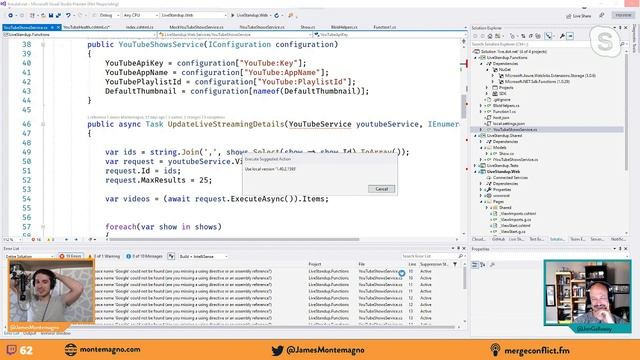Open the LiveStandup.Functions project navigation dropdown
Image resolution: width=640 pixels, height=360 pixels.
[79, 35]
